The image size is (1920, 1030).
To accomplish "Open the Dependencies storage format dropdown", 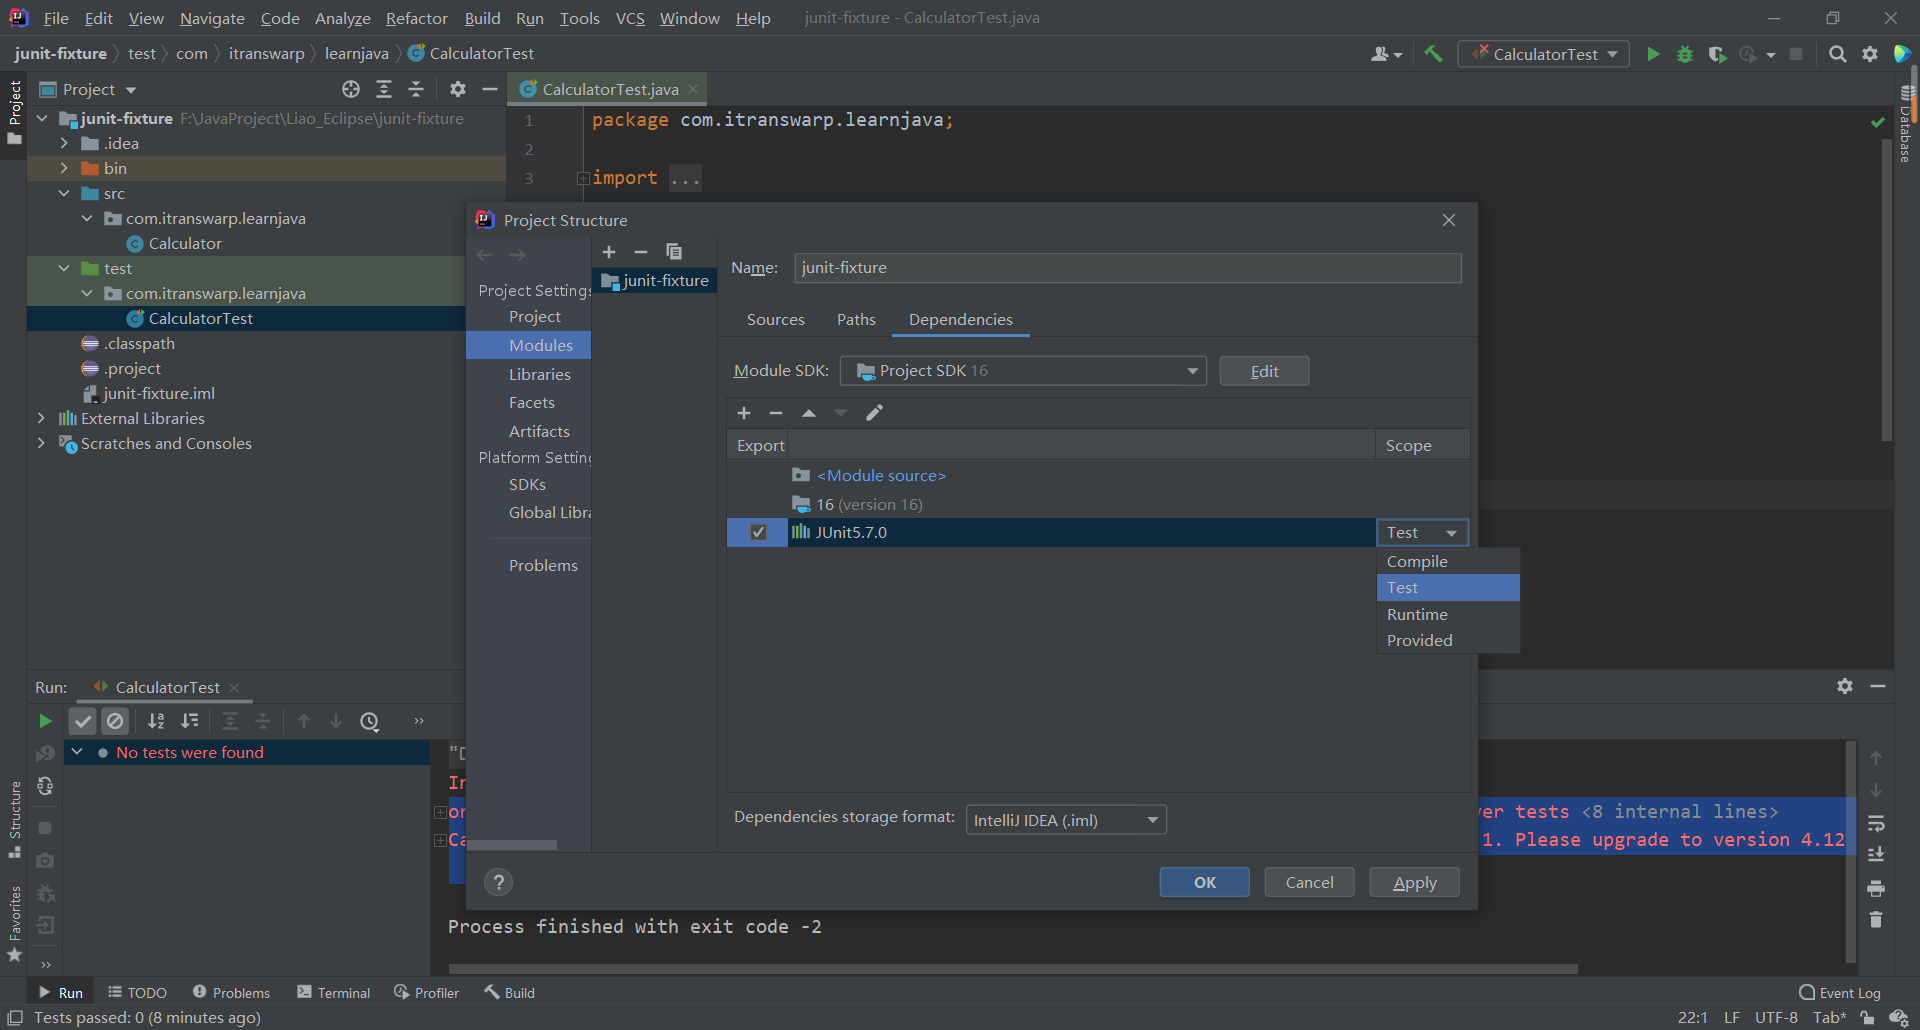I will click(1066, 820).
